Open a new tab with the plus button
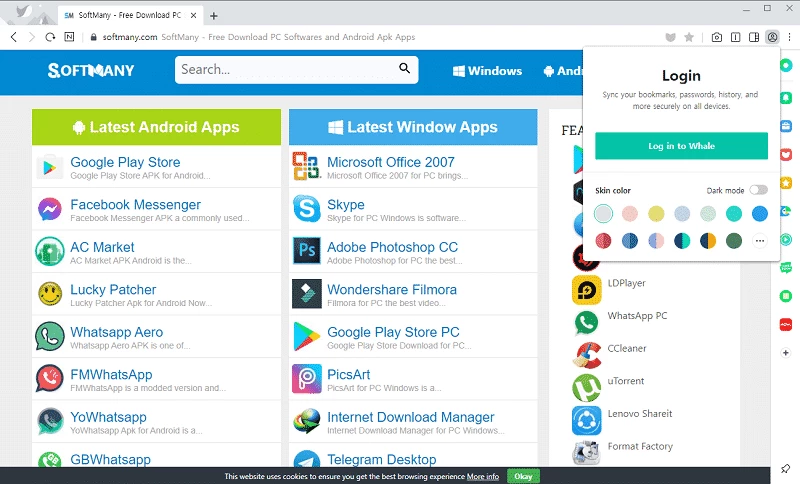This screenshot has width=800, height=484. tap(214, 16)
